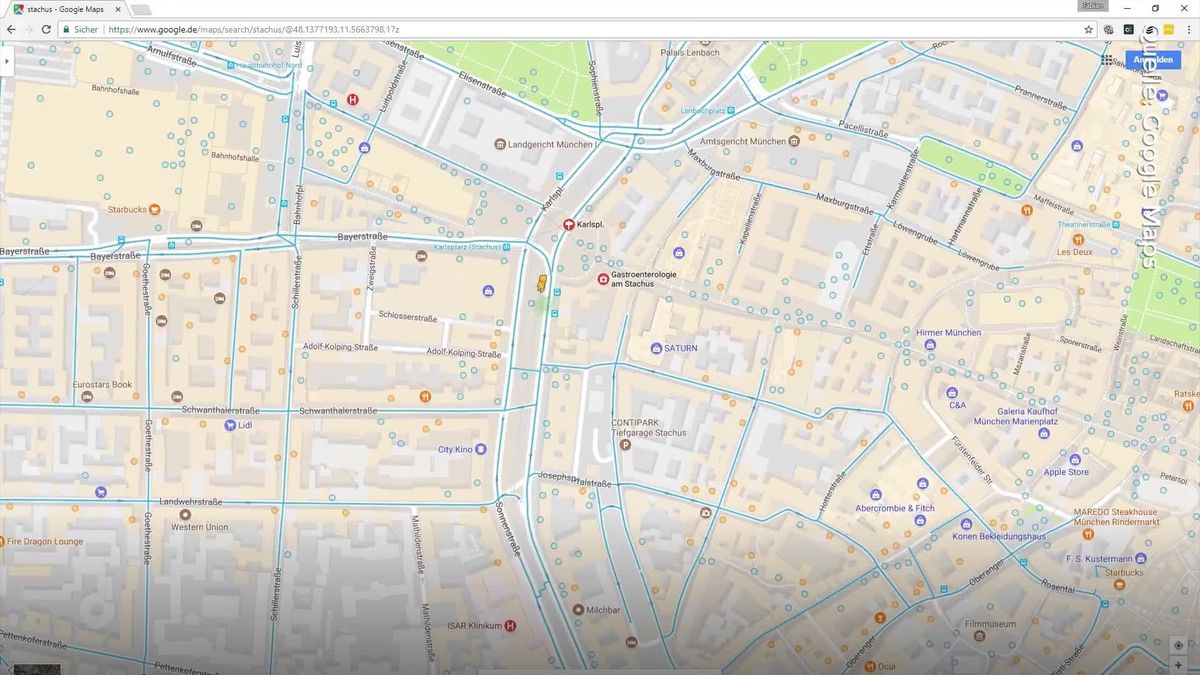Click the Ocui restaurant marker

pos(870,665)
